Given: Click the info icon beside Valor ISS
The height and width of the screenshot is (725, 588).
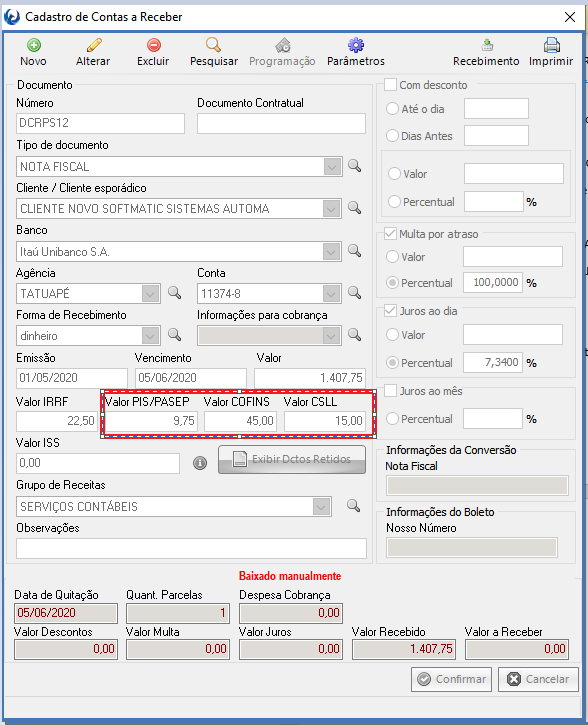Looking at the screenshot, I should tap(200, 463).
